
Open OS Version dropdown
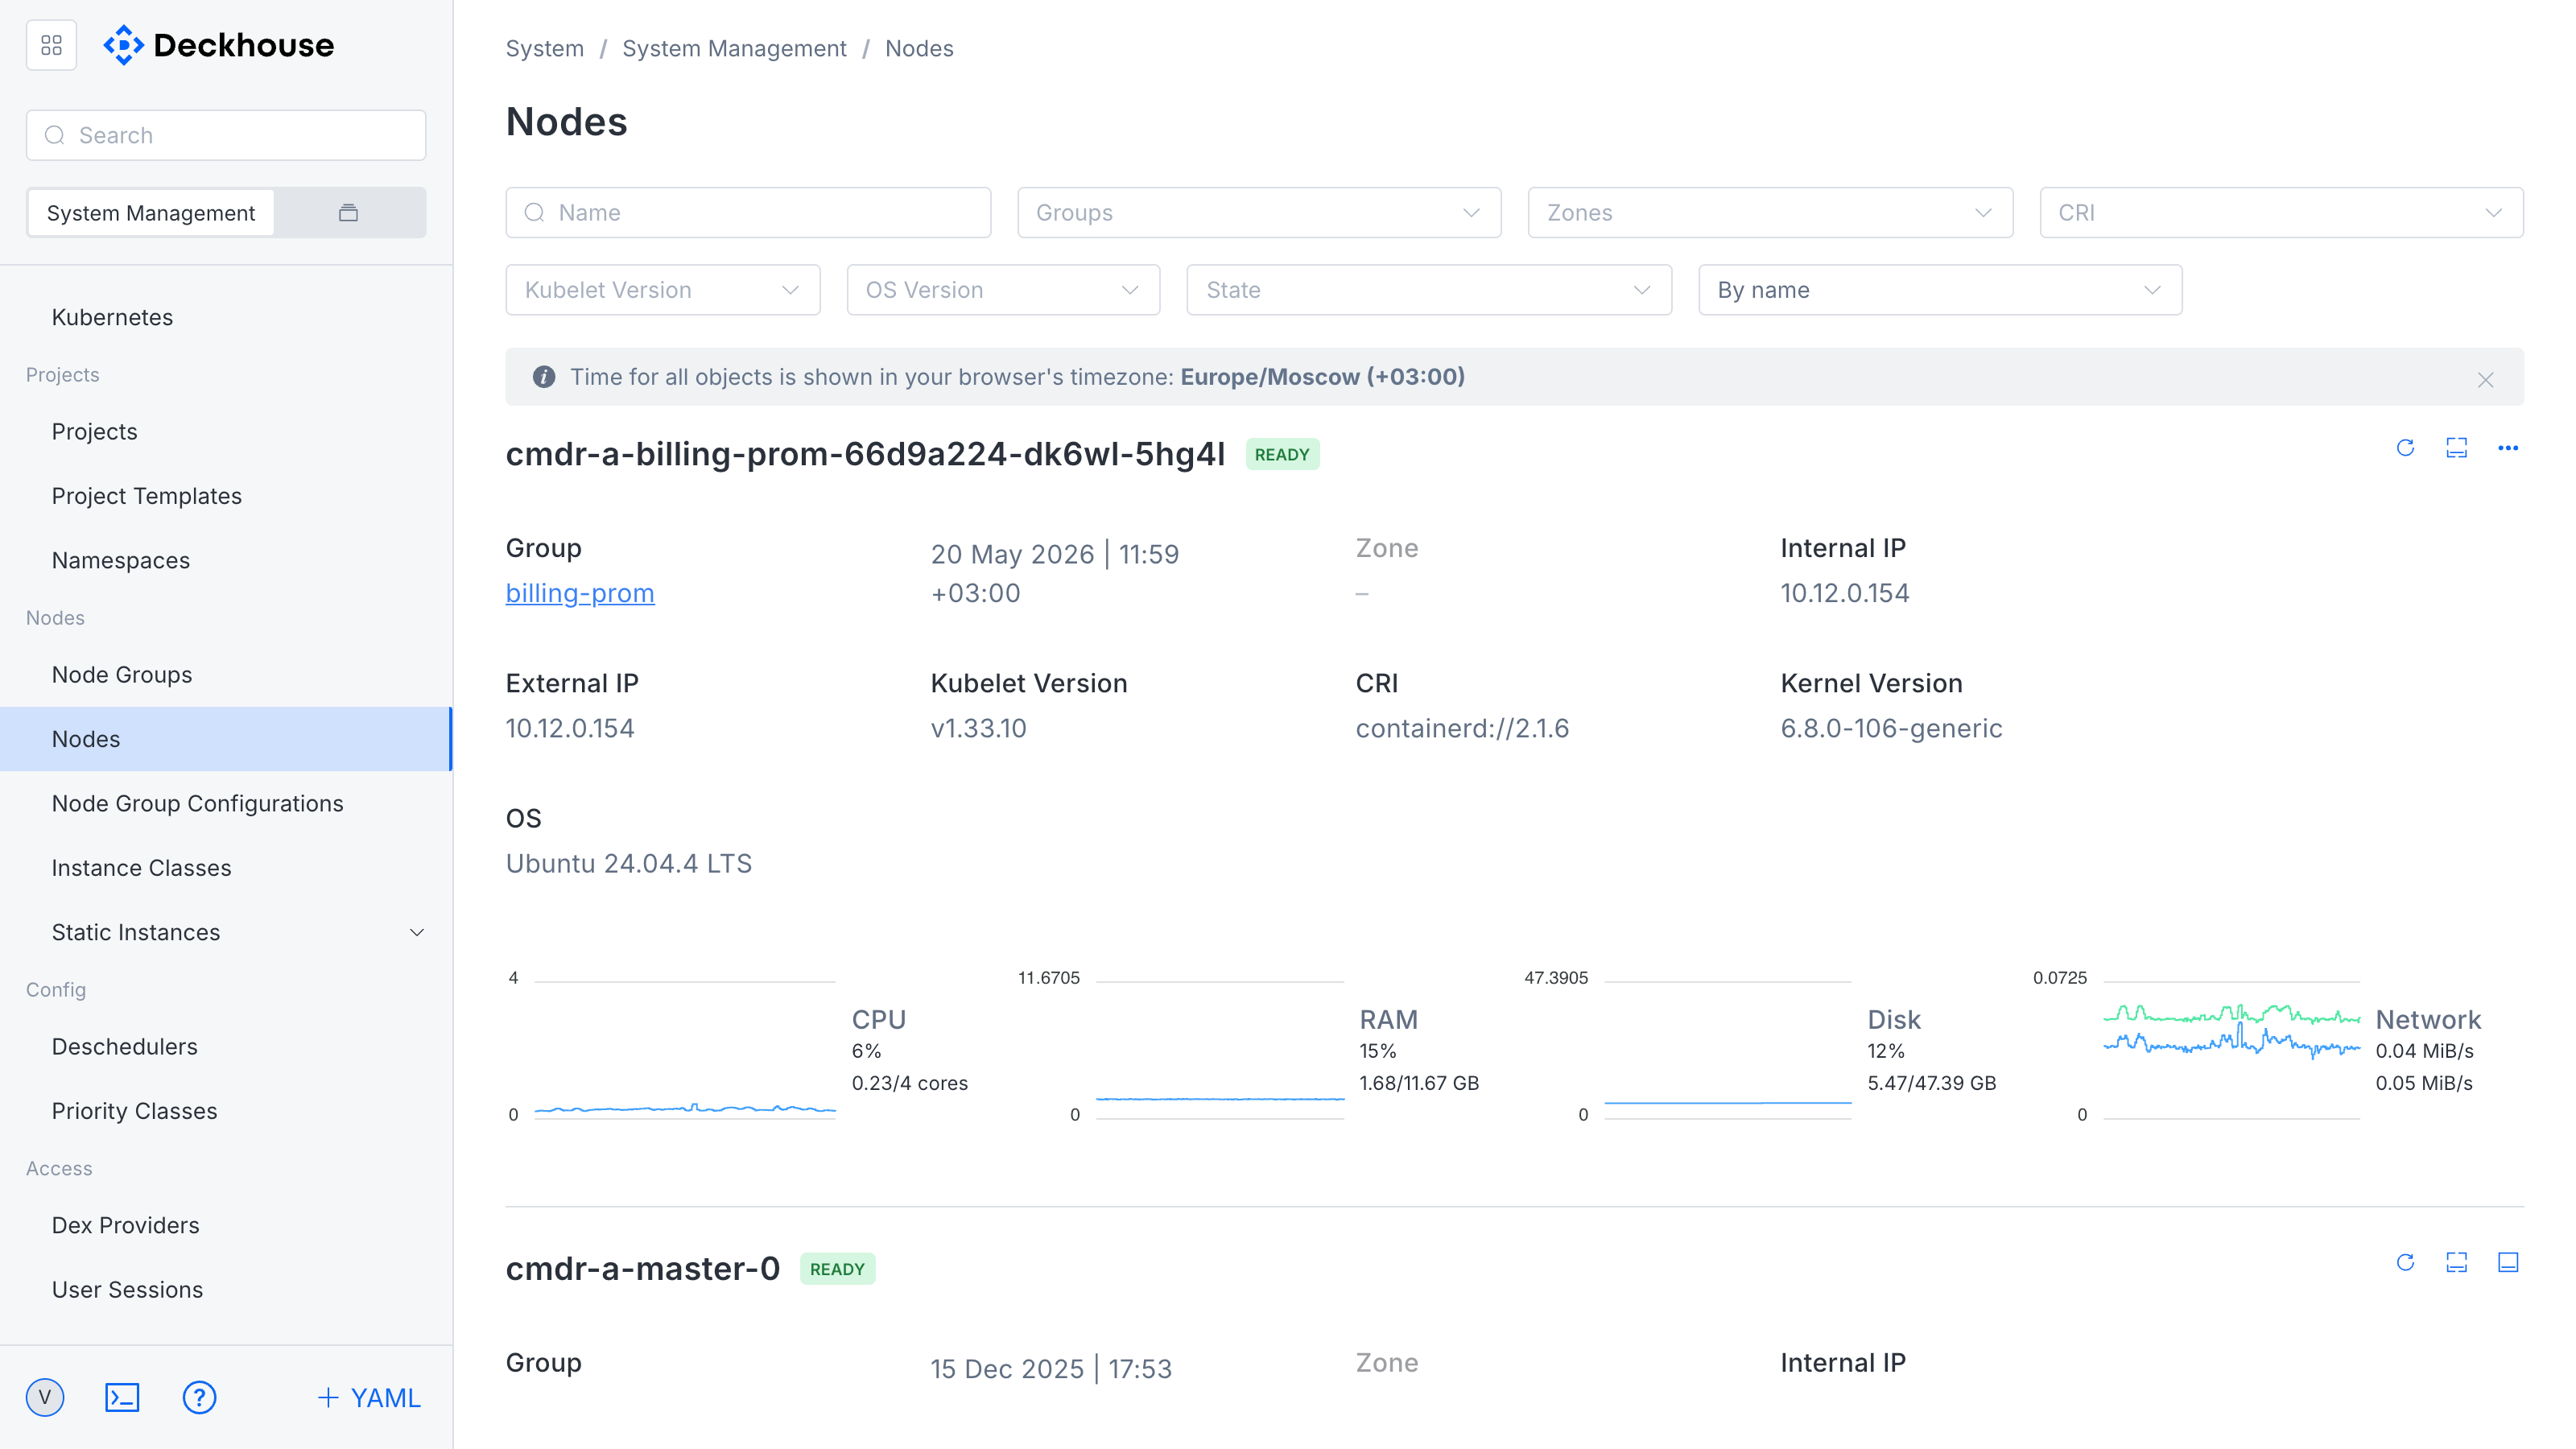[x=1003, y=290]
